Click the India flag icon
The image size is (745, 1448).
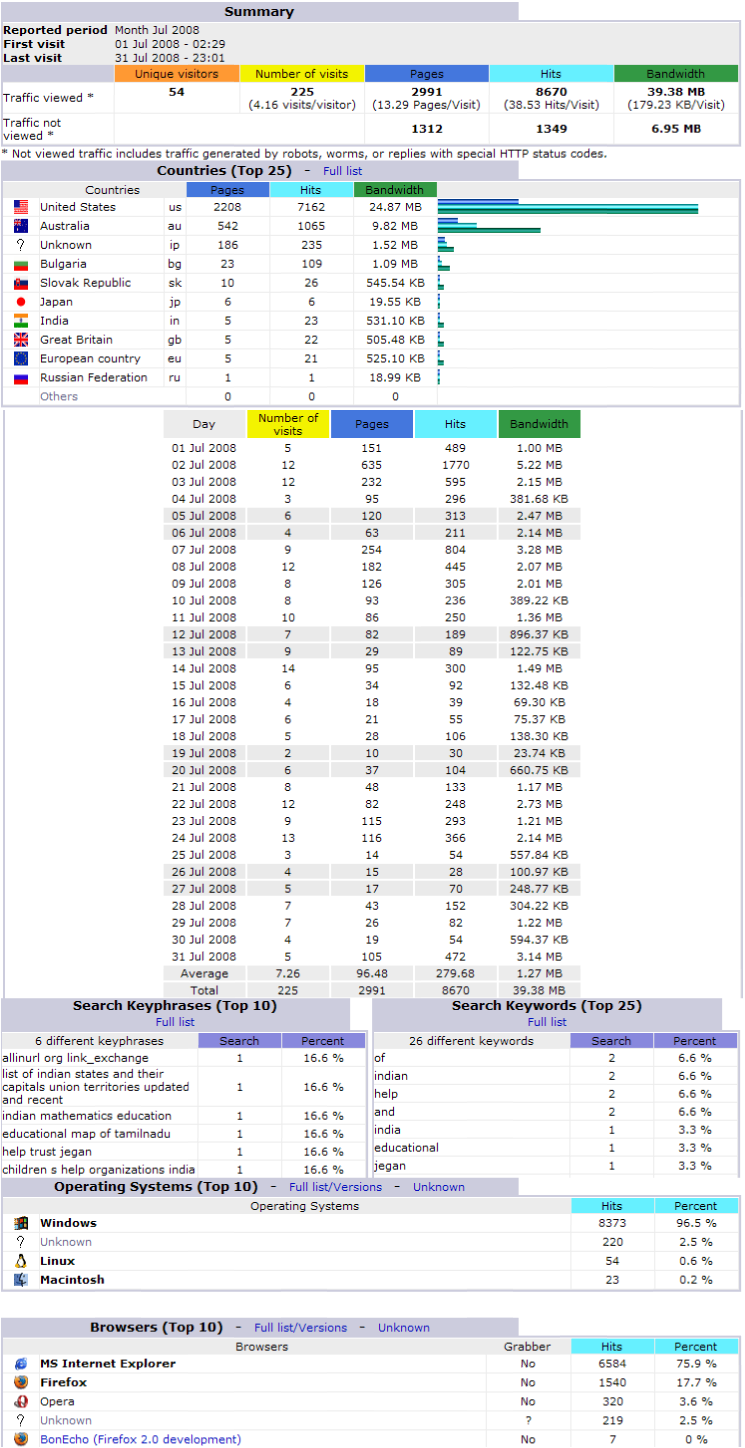pyautogui.click(x=21, y=321)
